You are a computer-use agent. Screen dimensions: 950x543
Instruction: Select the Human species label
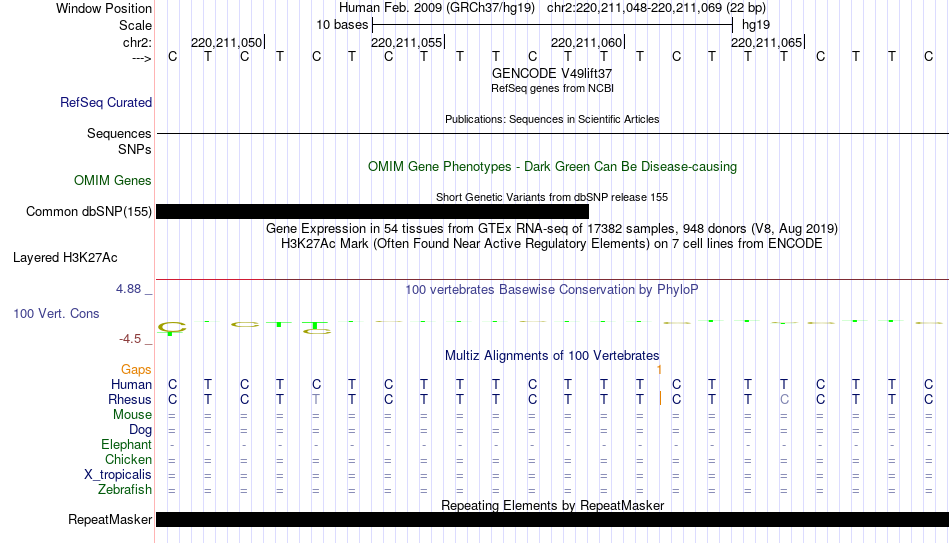(131, 385)
